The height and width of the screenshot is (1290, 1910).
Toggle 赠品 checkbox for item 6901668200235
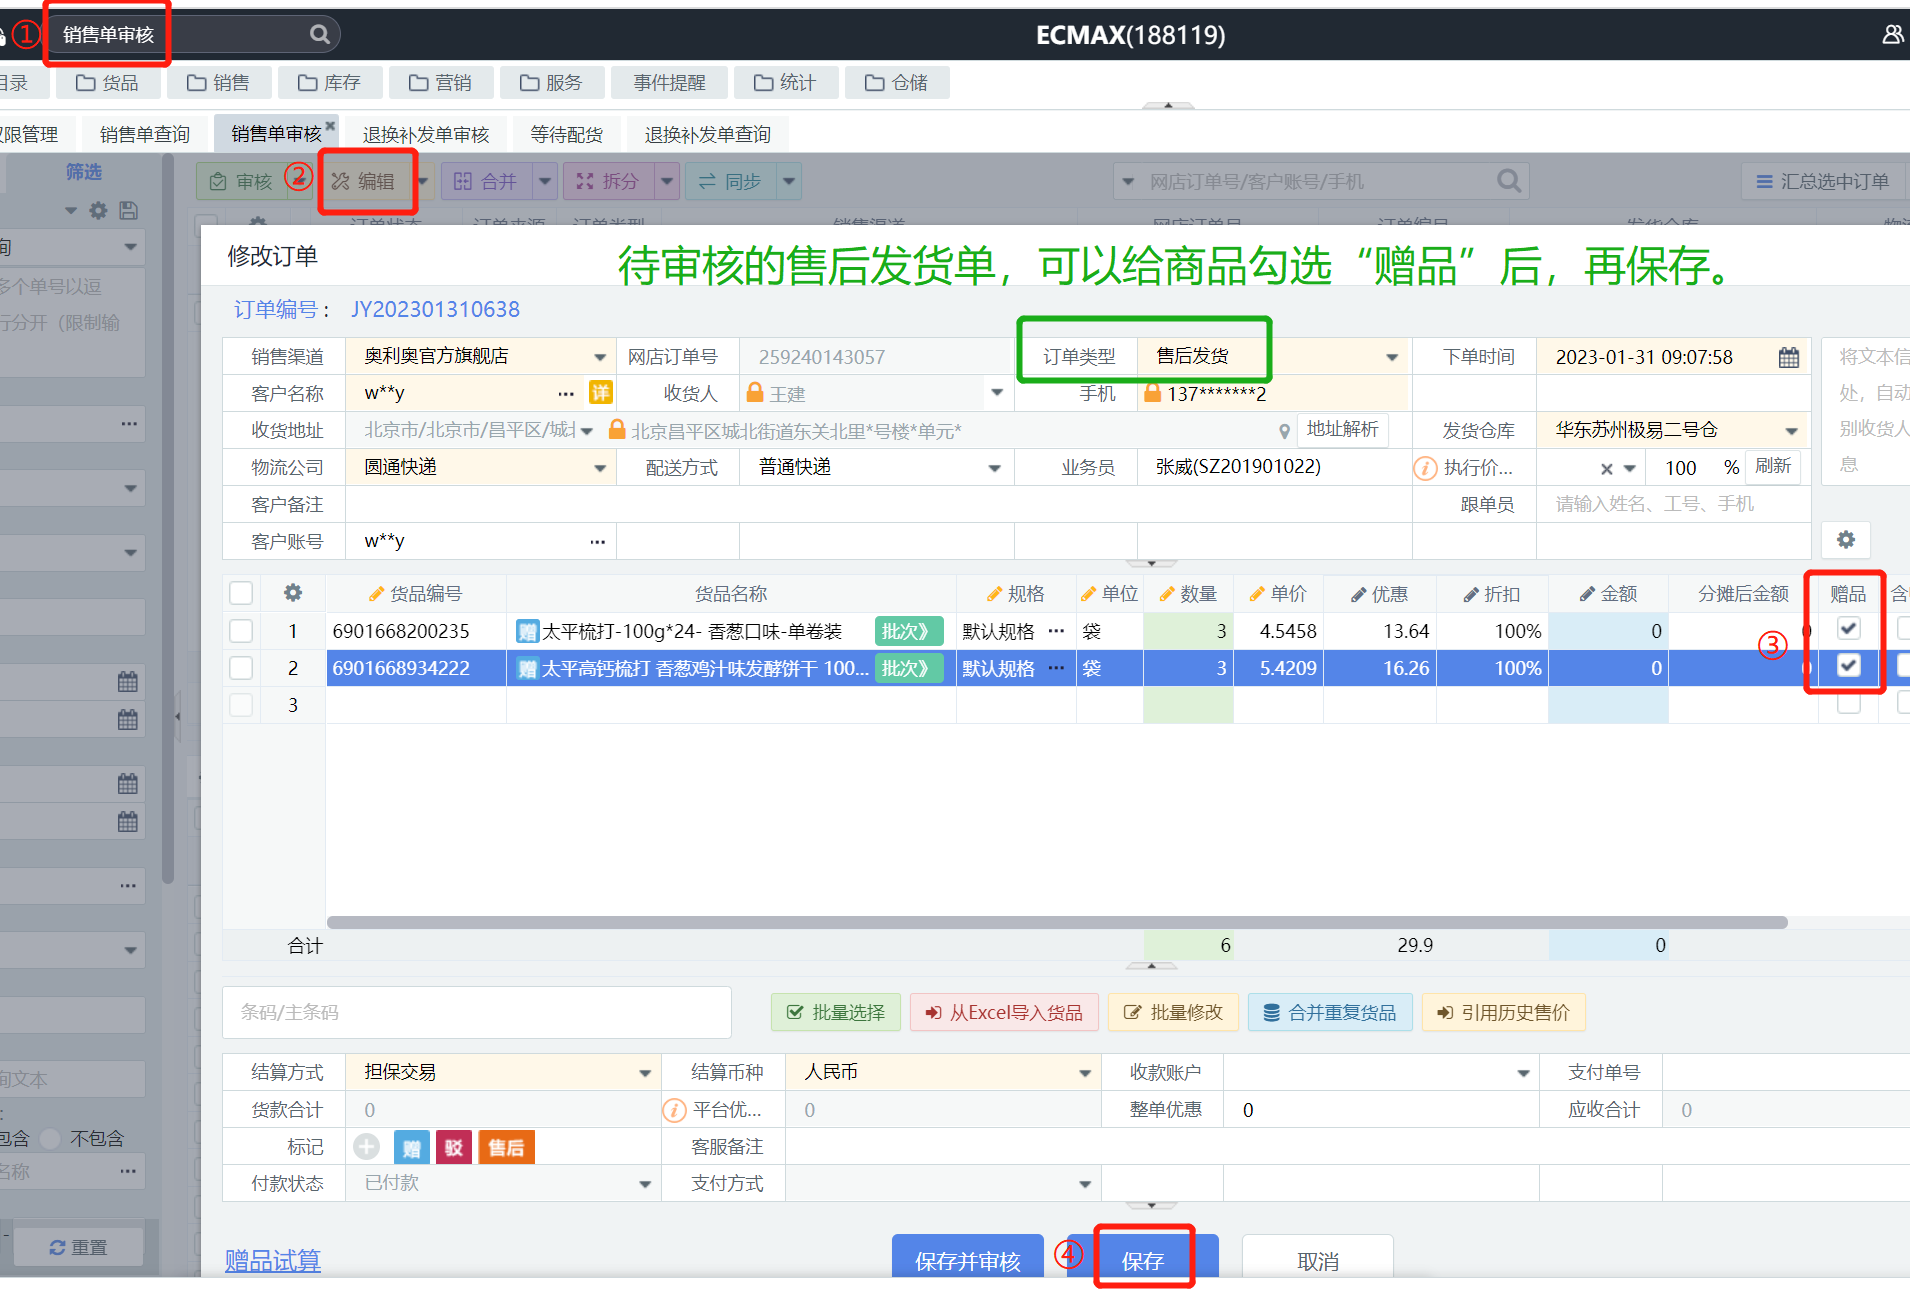(1848, 629)
